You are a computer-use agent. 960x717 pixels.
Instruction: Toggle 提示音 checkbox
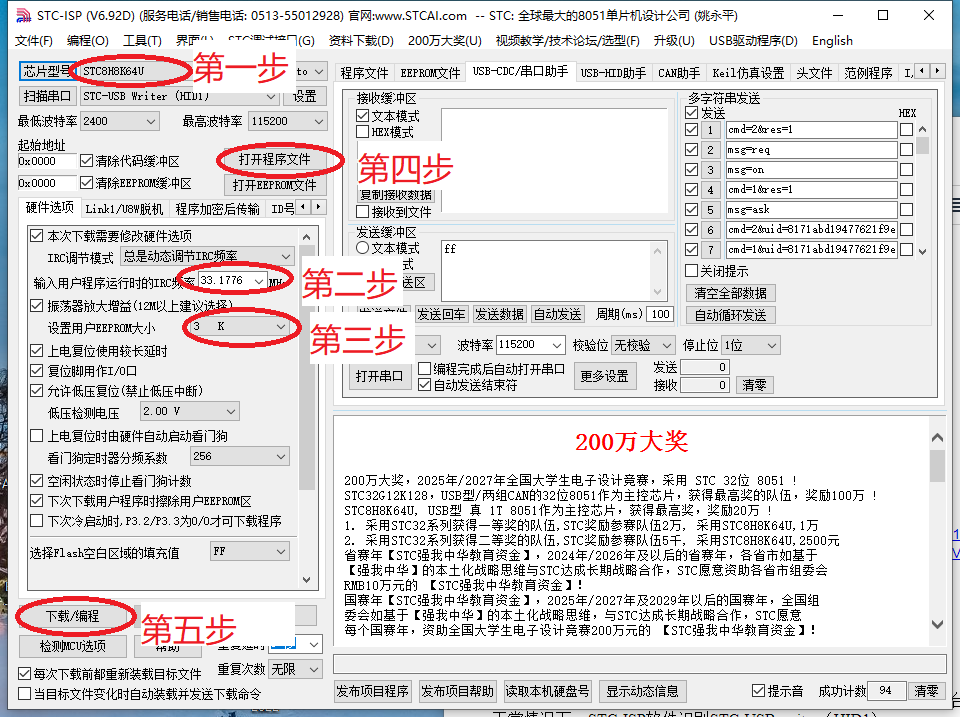pos(759,691)
